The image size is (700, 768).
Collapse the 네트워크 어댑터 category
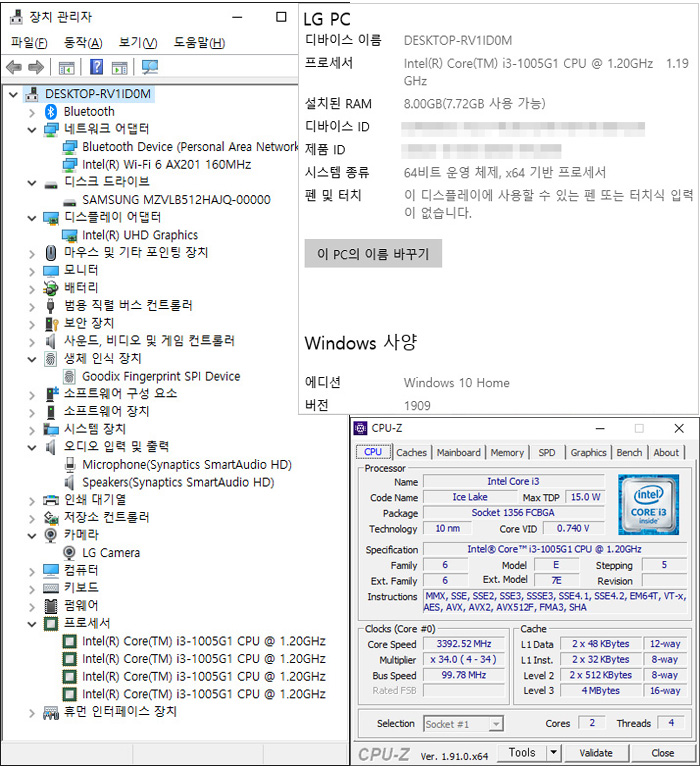click(x=32, y=130)
